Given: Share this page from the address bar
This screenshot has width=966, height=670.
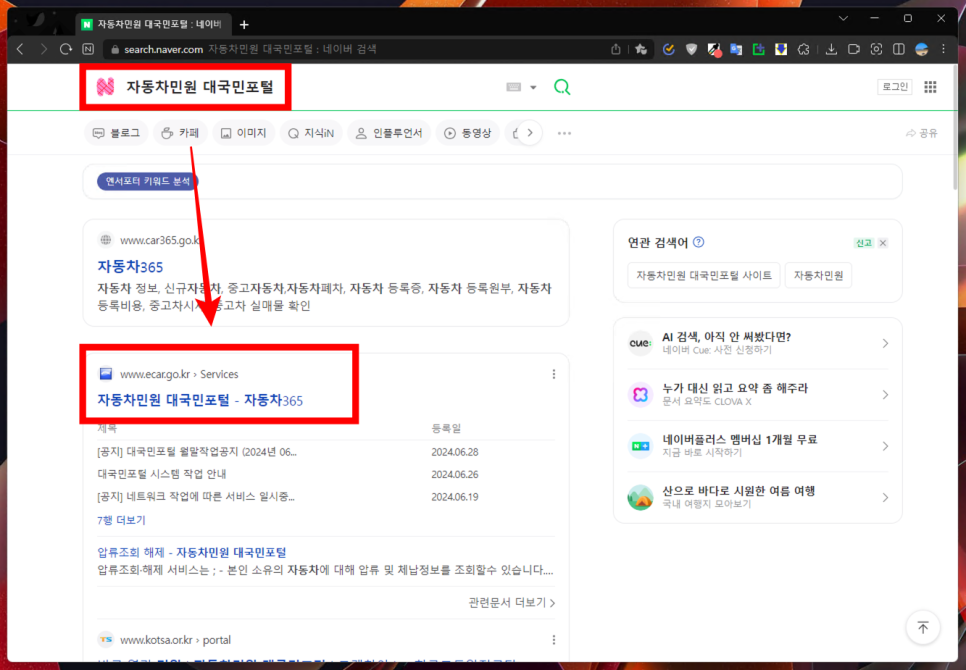Looking at the screenshot, I should click(615, 49).
